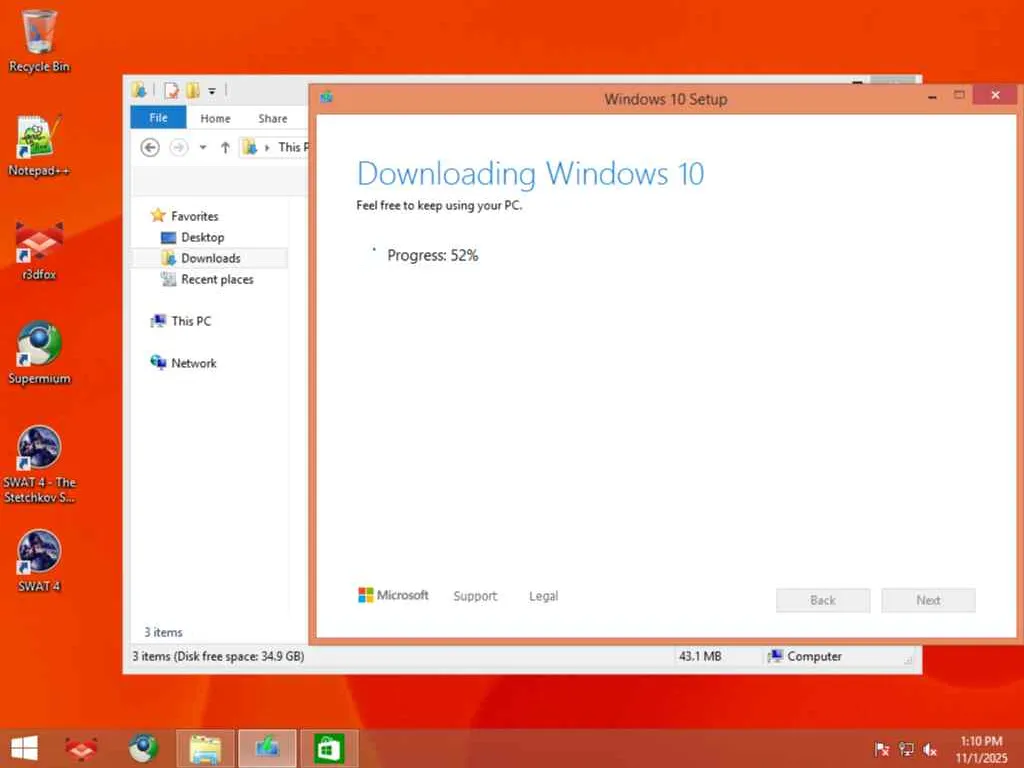Open the File tab in Explorer

click(159, 118)
